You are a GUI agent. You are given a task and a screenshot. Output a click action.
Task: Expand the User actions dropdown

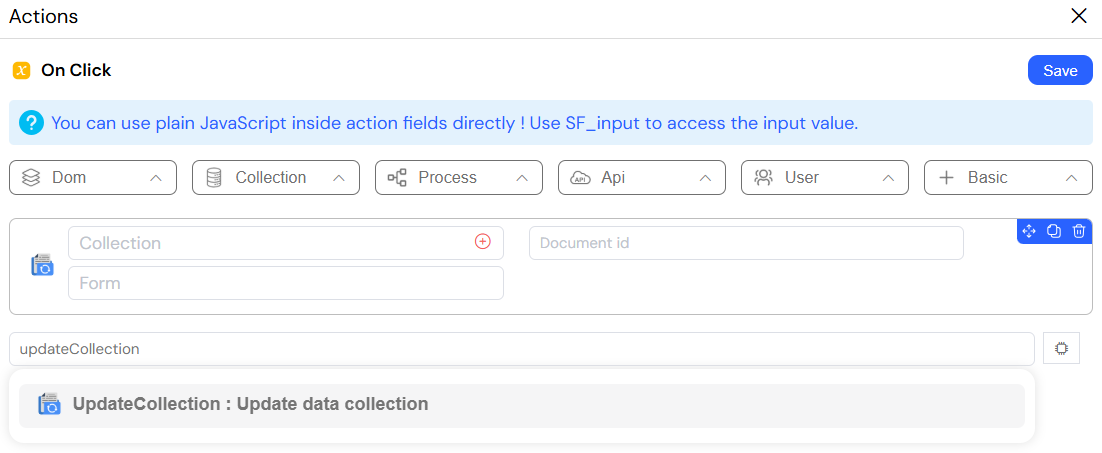[x=825, y=178]
